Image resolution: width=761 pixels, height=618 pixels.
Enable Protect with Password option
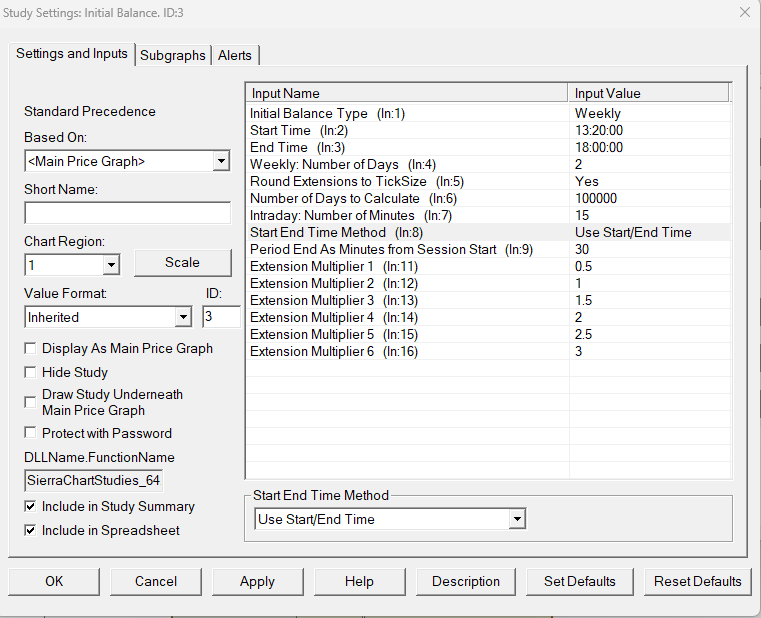(31, 433)
